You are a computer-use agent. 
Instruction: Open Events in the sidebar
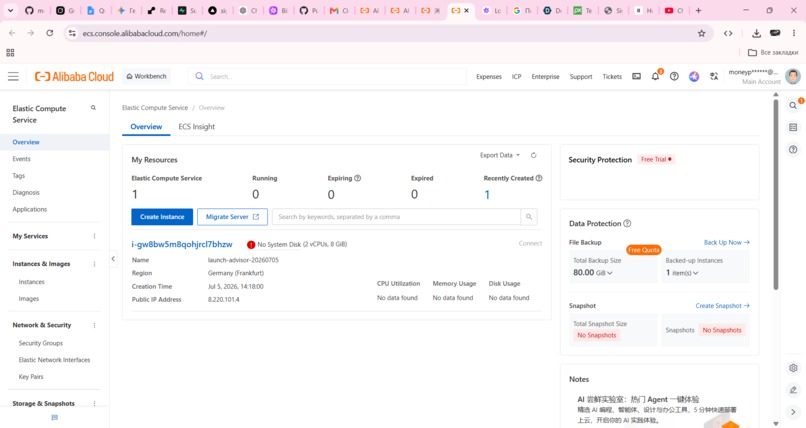tap(22, 159)
